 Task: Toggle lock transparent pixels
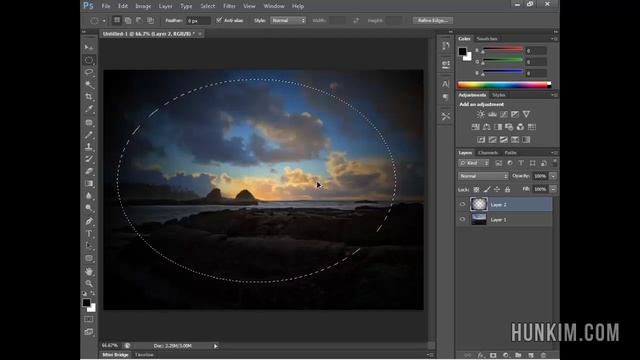tap(476, 189)
